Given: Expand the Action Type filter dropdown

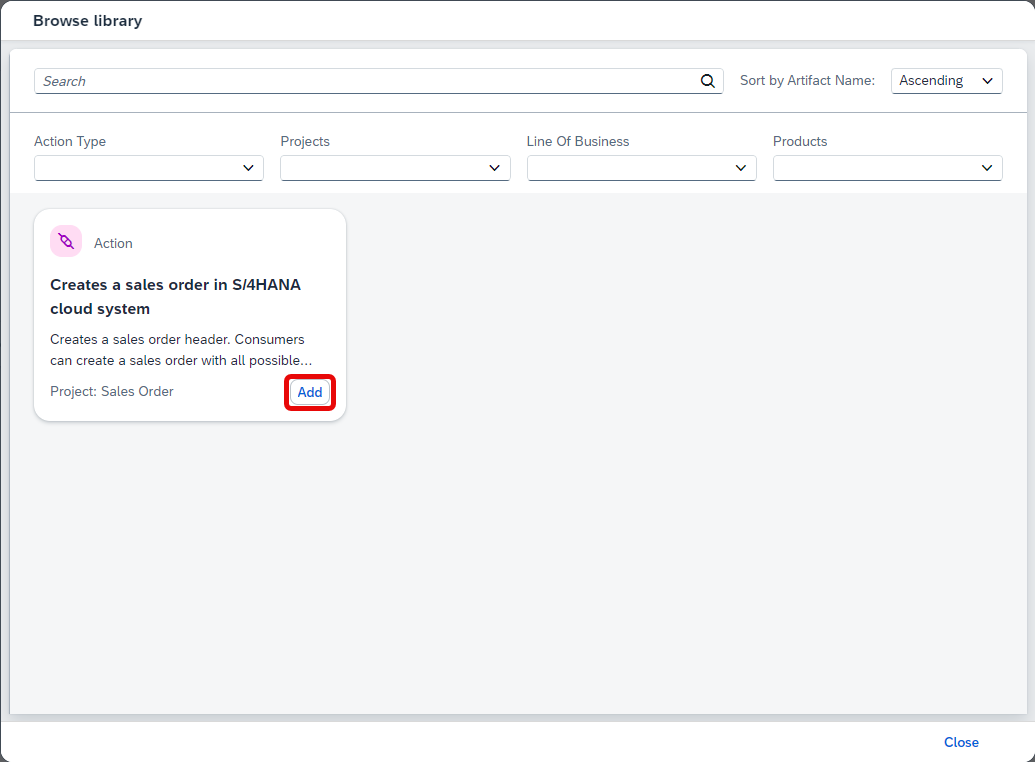Looking at the screenshot, I should point(149,168).
